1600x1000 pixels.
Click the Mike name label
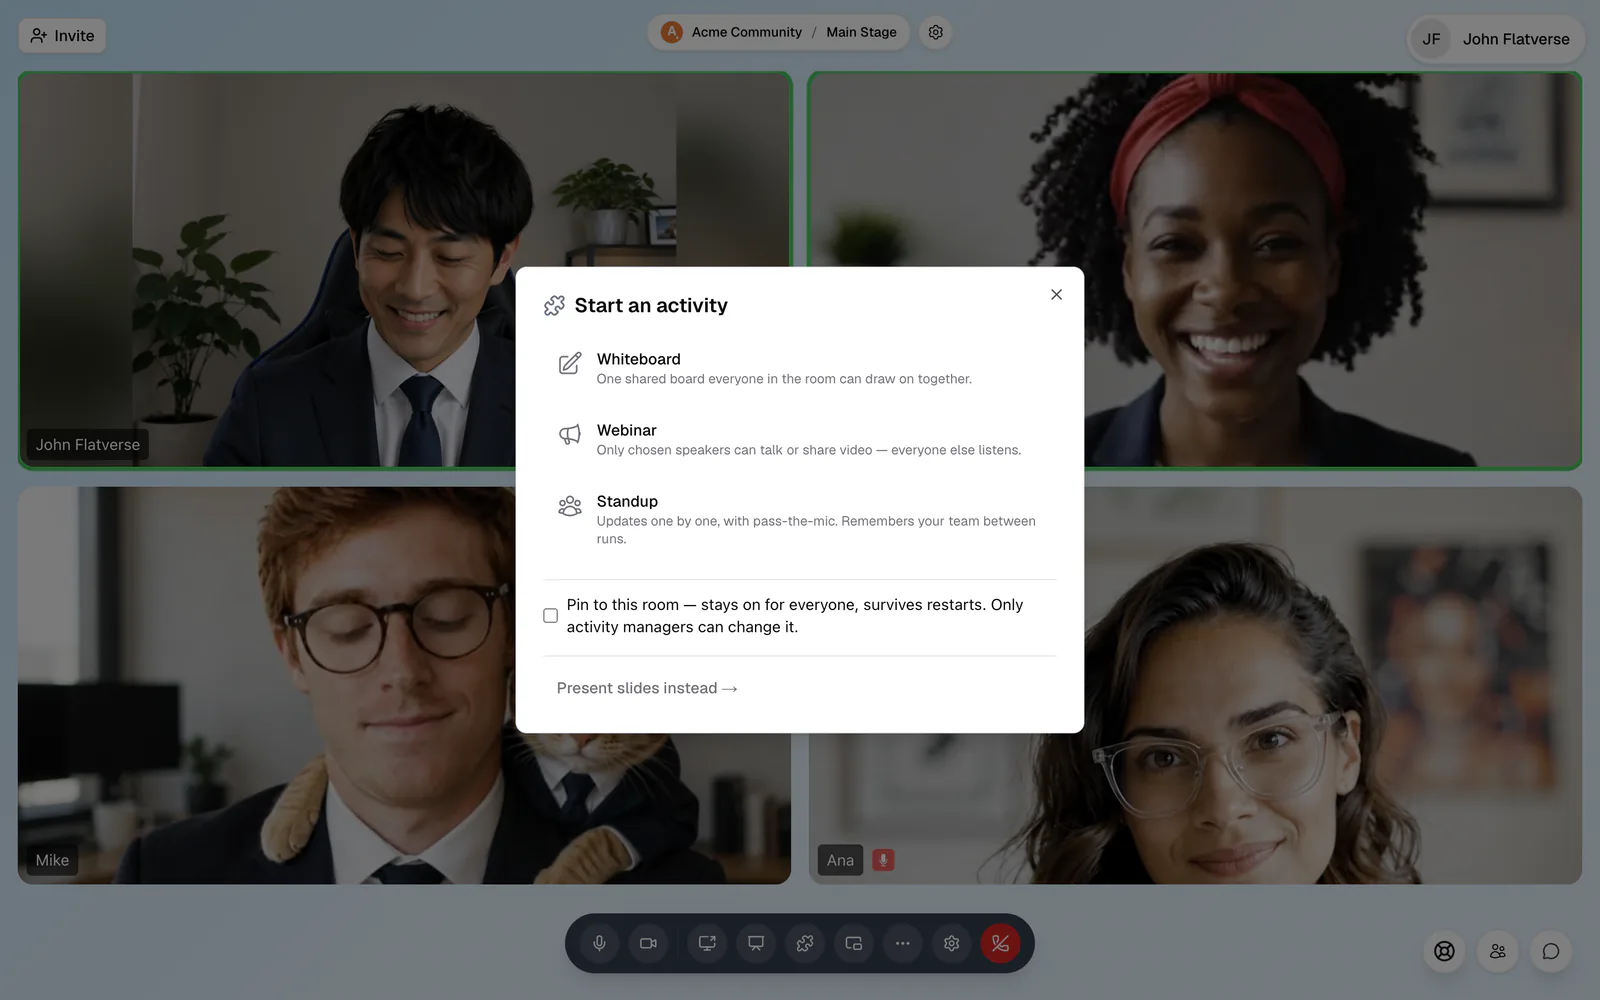pyautogui.click(x=52, y=860)
